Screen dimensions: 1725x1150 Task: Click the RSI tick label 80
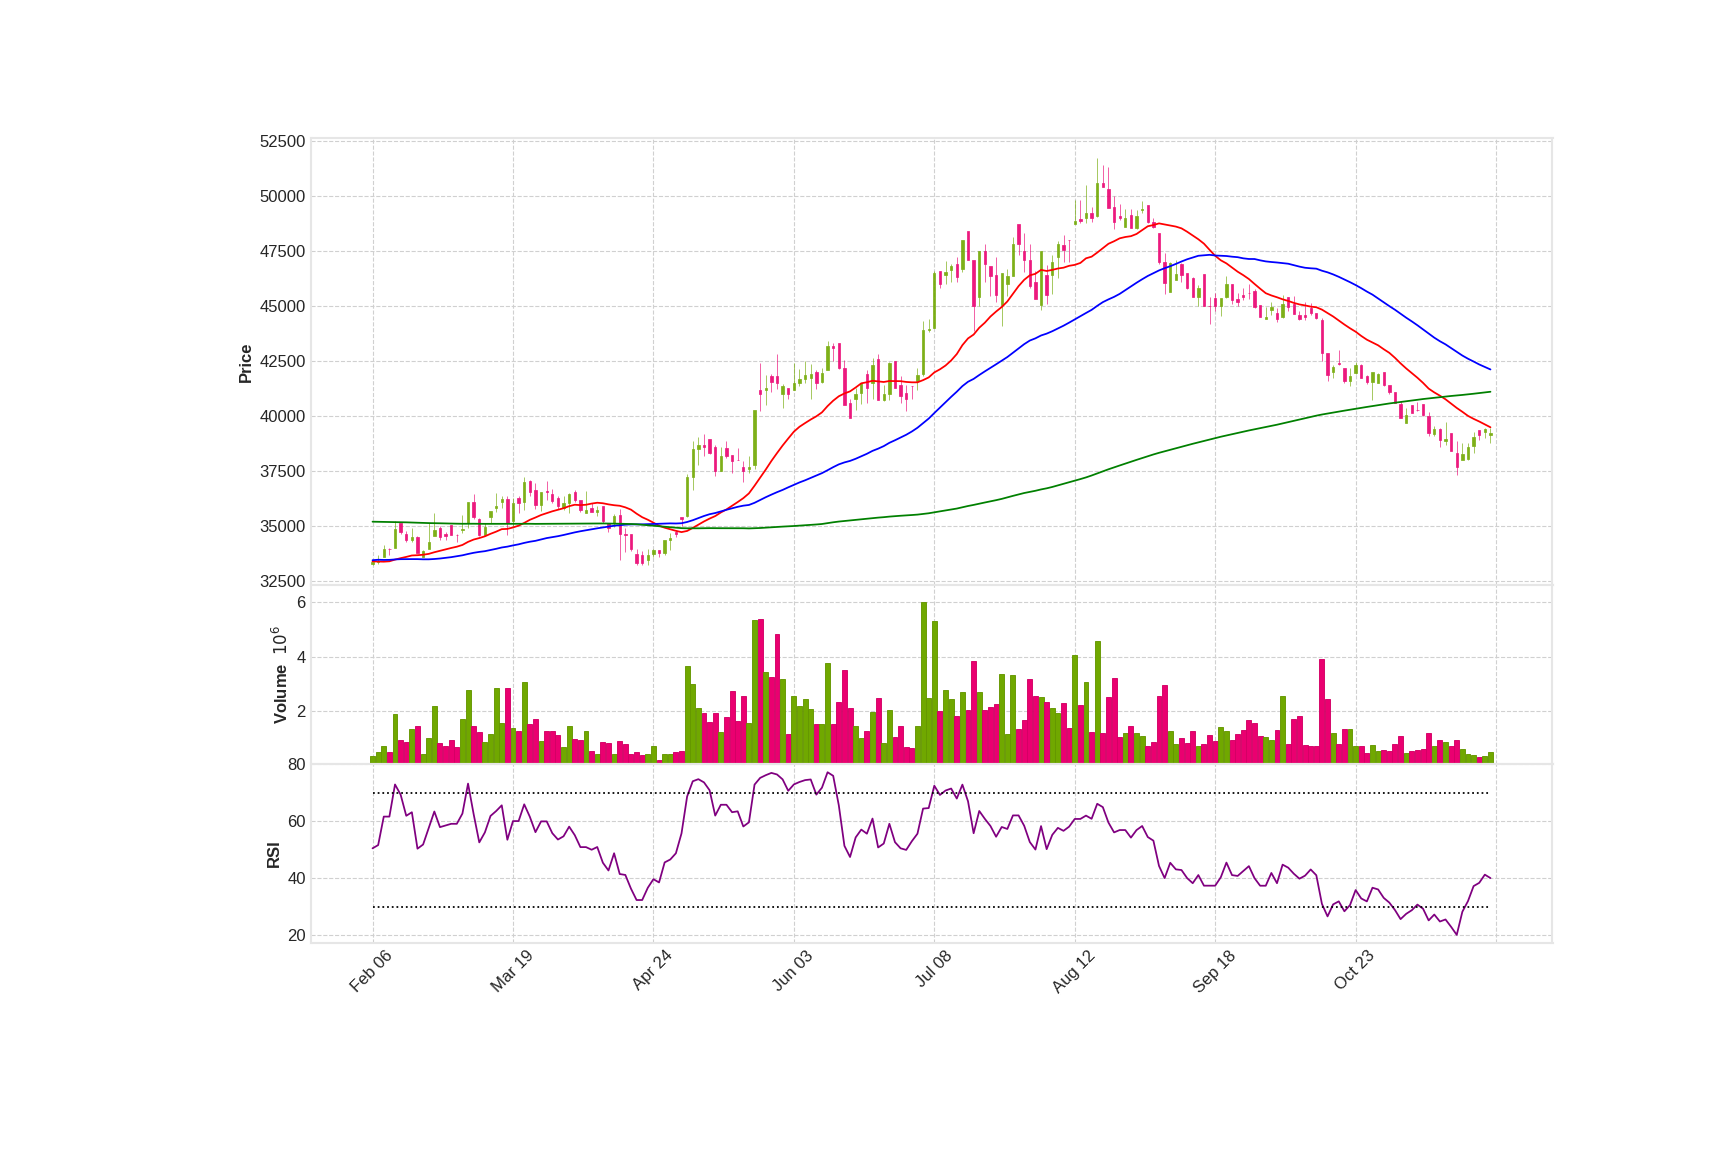click(x=297, y=765)
